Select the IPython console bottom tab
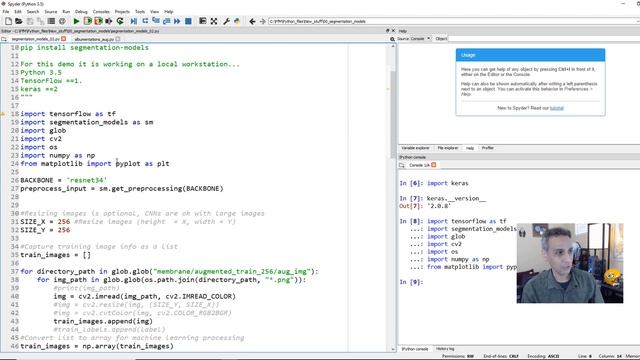This screenshot has width=640, height=360. coord(415,349)
